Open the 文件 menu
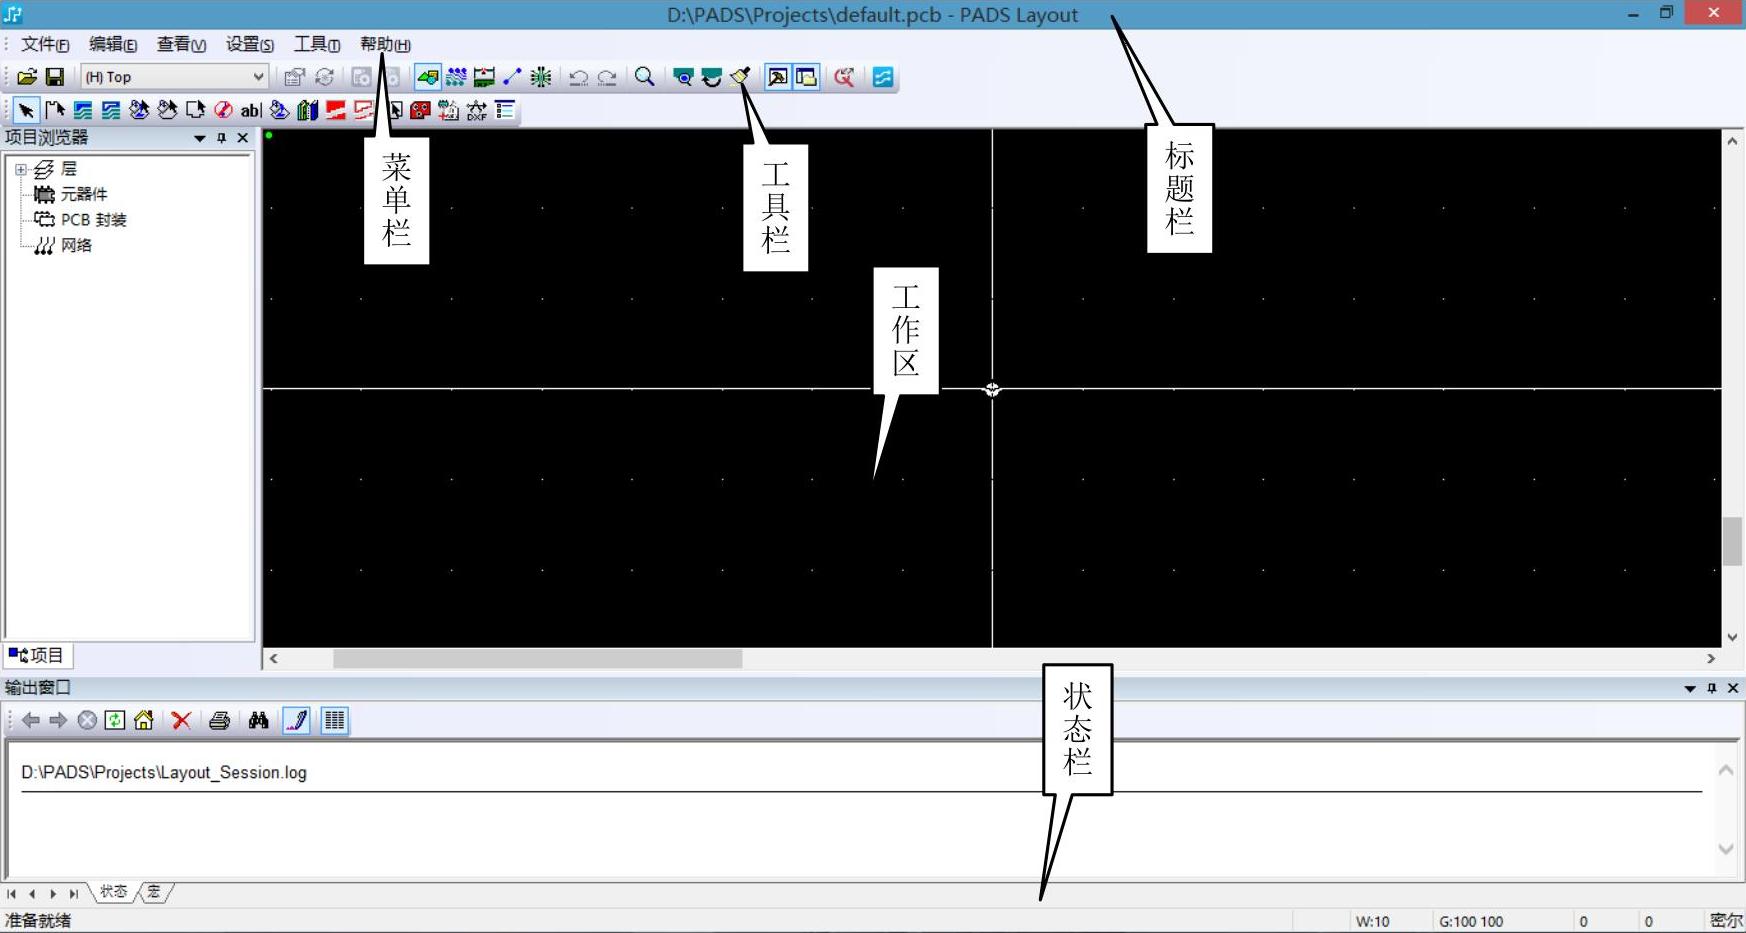 [45, 44]
